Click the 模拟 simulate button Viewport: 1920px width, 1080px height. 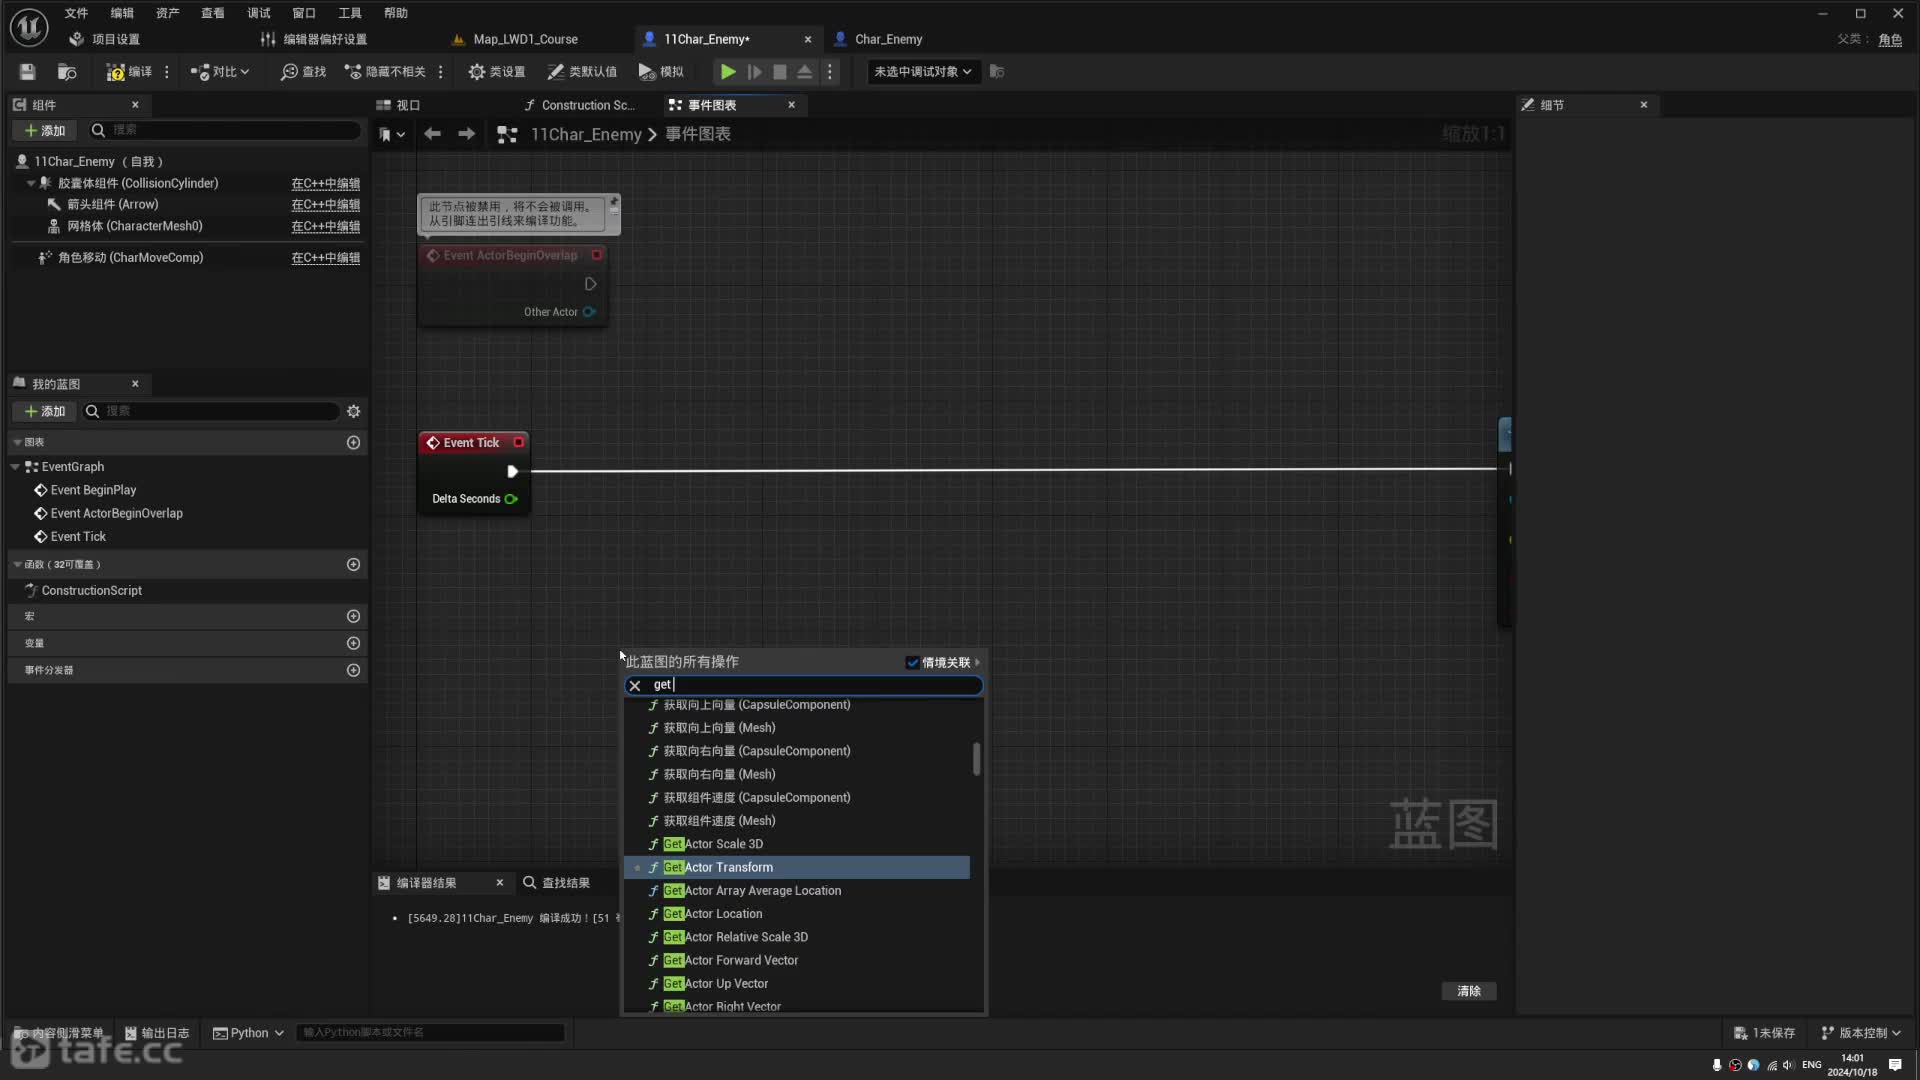pyautogui.click(x=661, y=71)
